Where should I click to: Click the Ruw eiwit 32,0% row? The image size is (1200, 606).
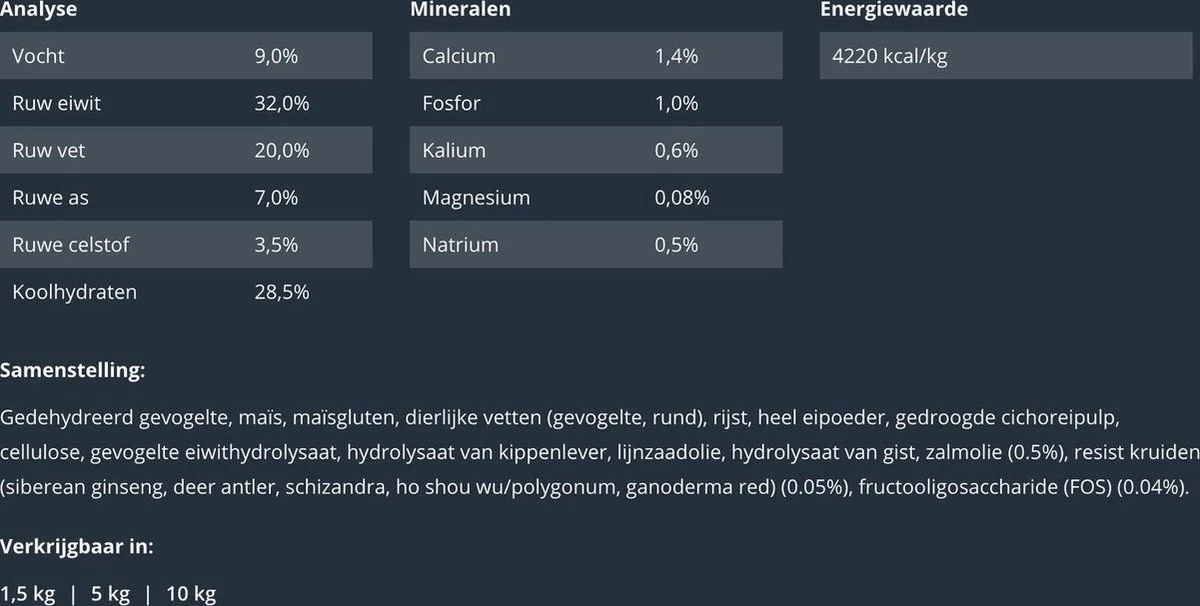(x=186, y=103)
